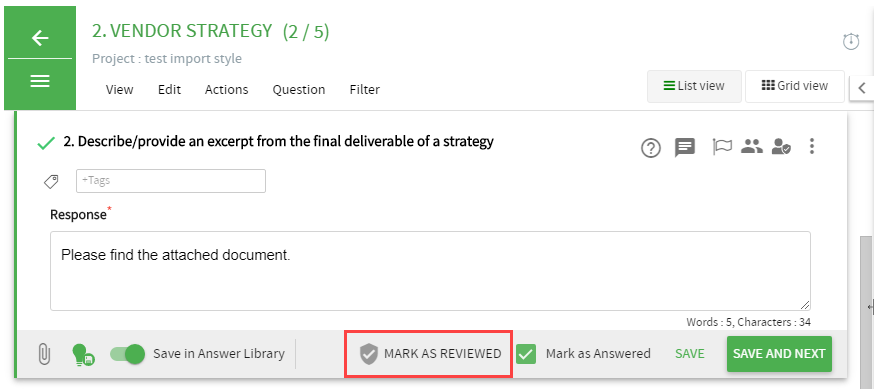Open the attachment paperclip icon
Image resolution: width=874 pixels, height=389 pixels.
[44, 354]
